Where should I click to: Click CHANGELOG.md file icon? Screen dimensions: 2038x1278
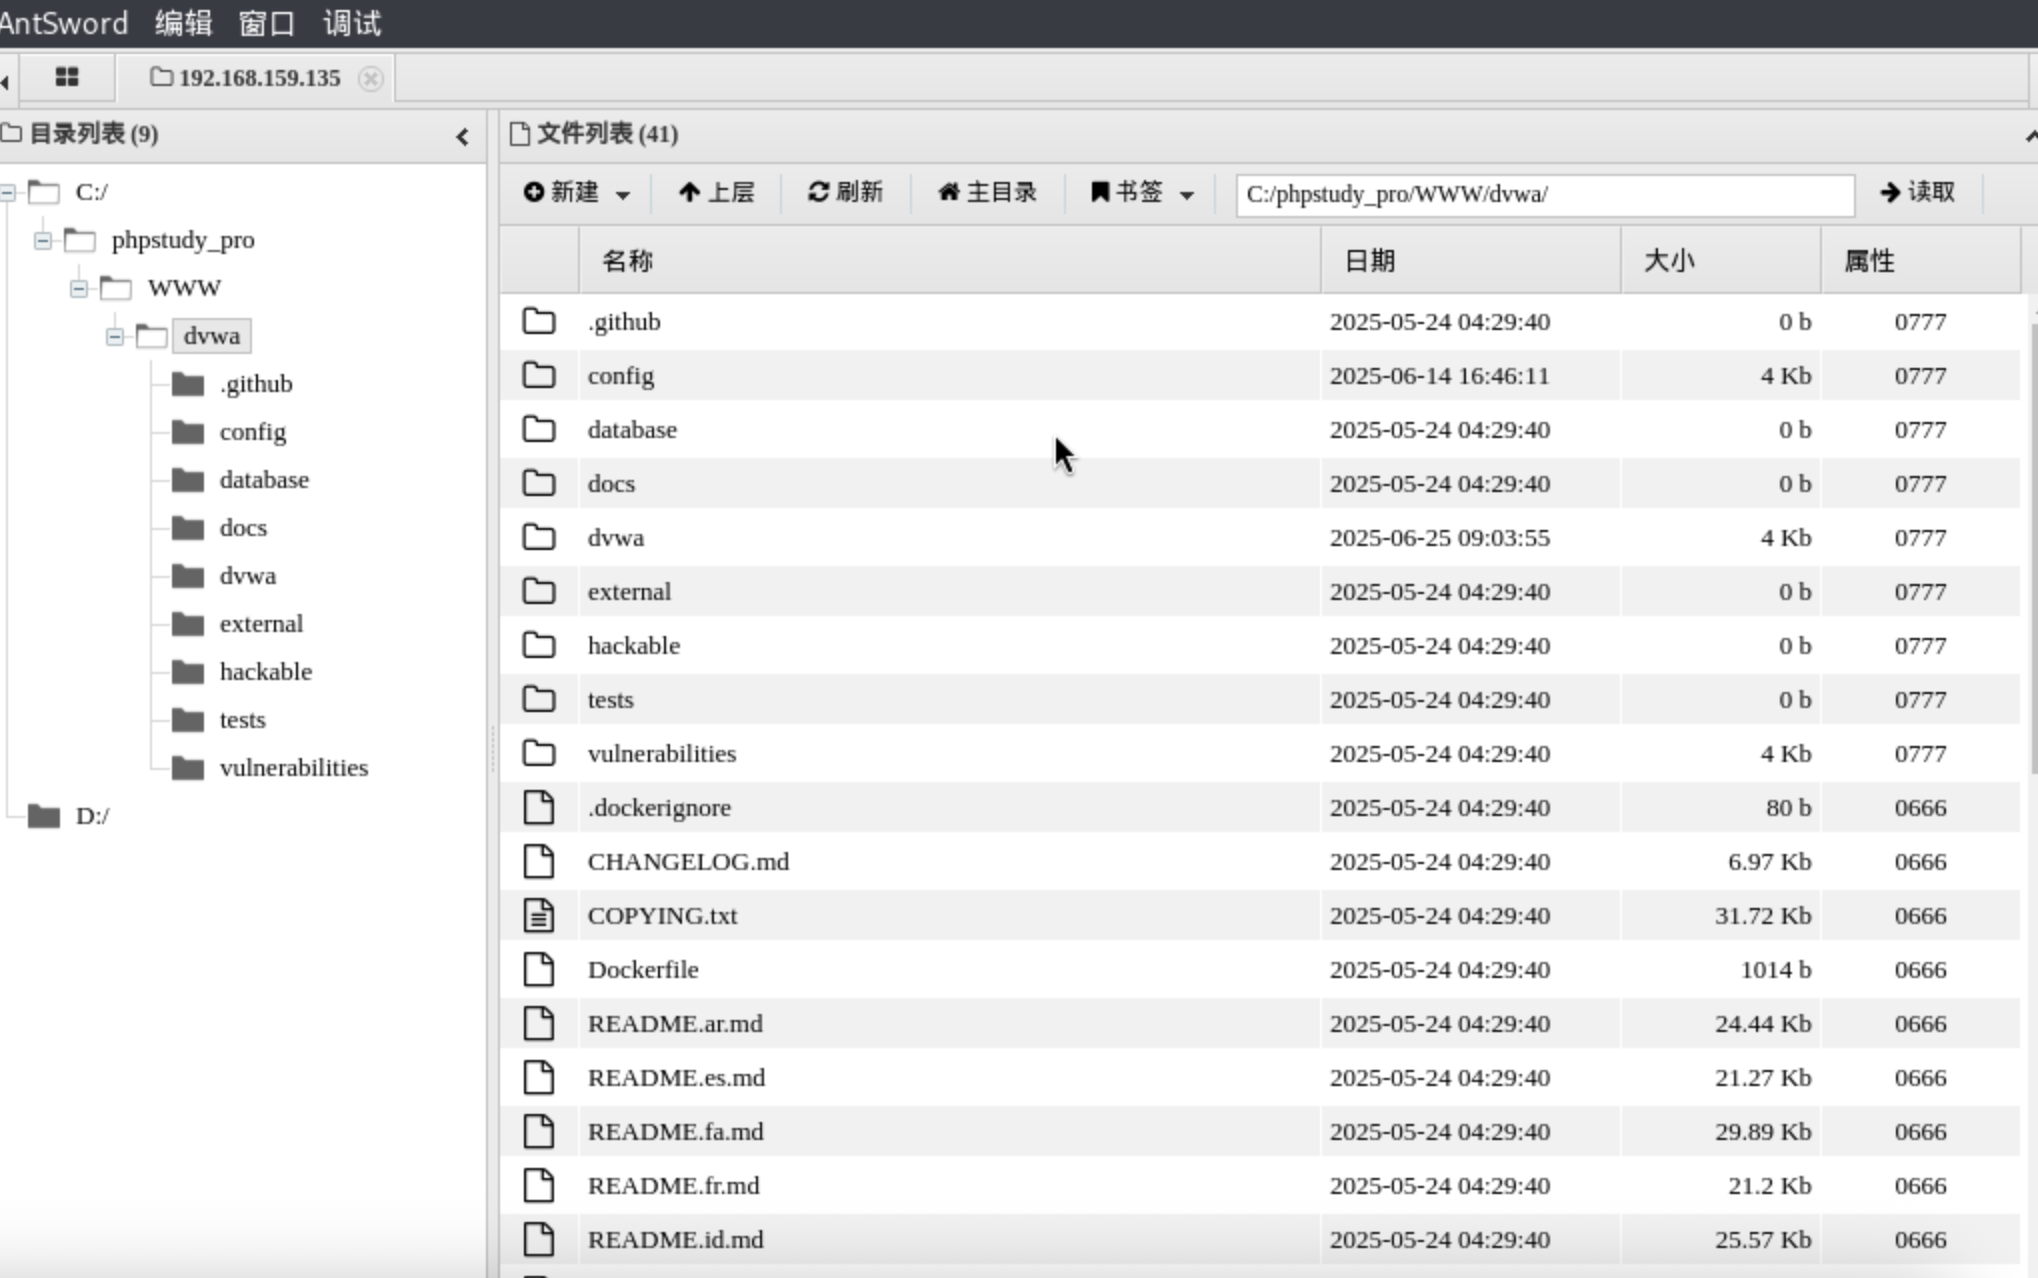pyautogui.click(x=539, y=861)
